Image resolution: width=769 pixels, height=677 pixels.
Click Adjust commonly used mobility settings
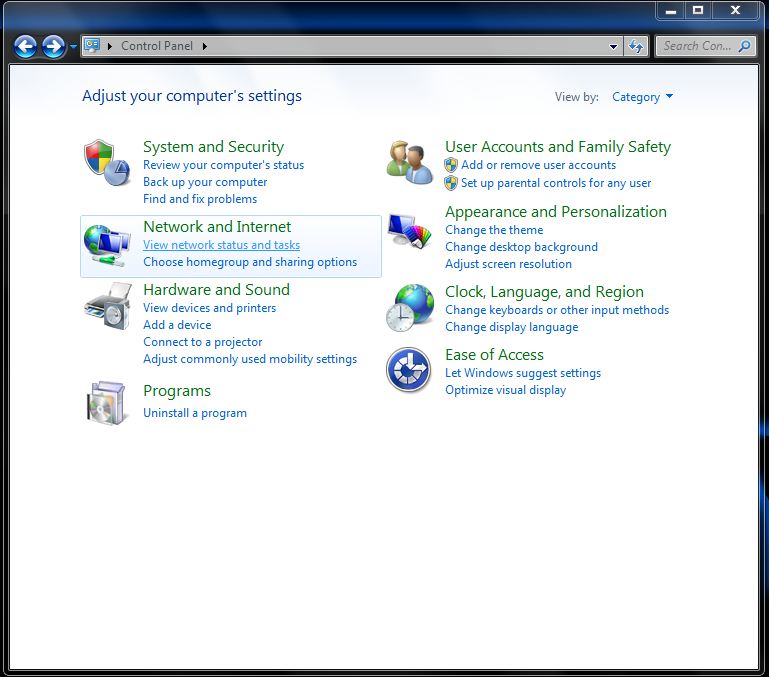pyautogui.click(x=250, y=359)
